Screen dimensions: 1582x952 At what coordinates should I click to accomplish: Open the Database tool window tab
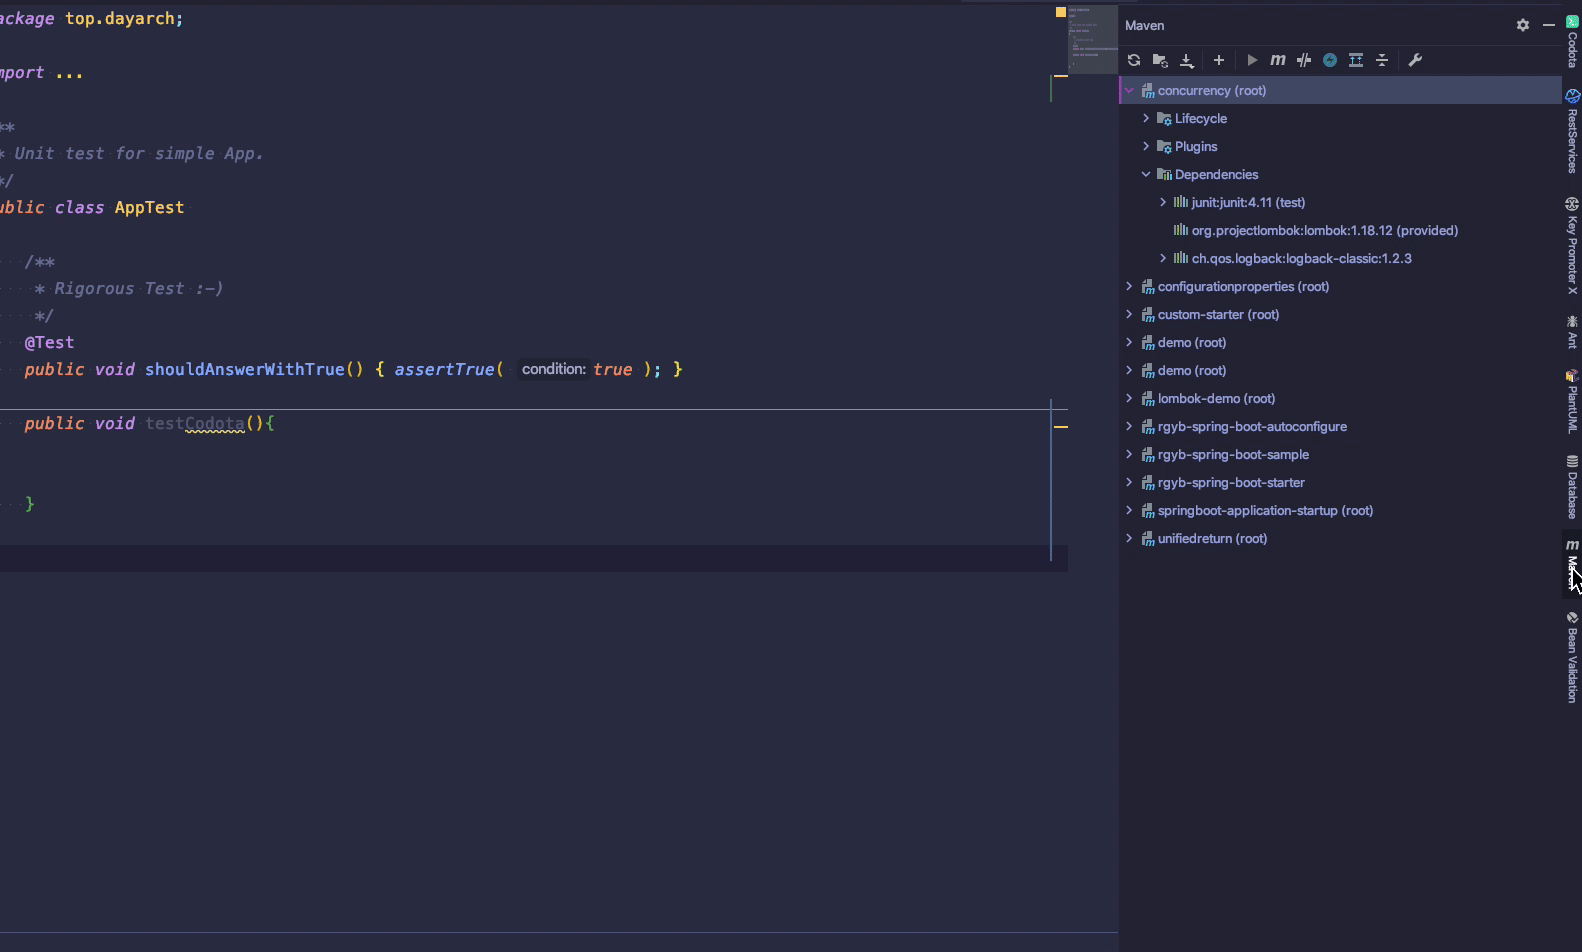coord(1572,488)
